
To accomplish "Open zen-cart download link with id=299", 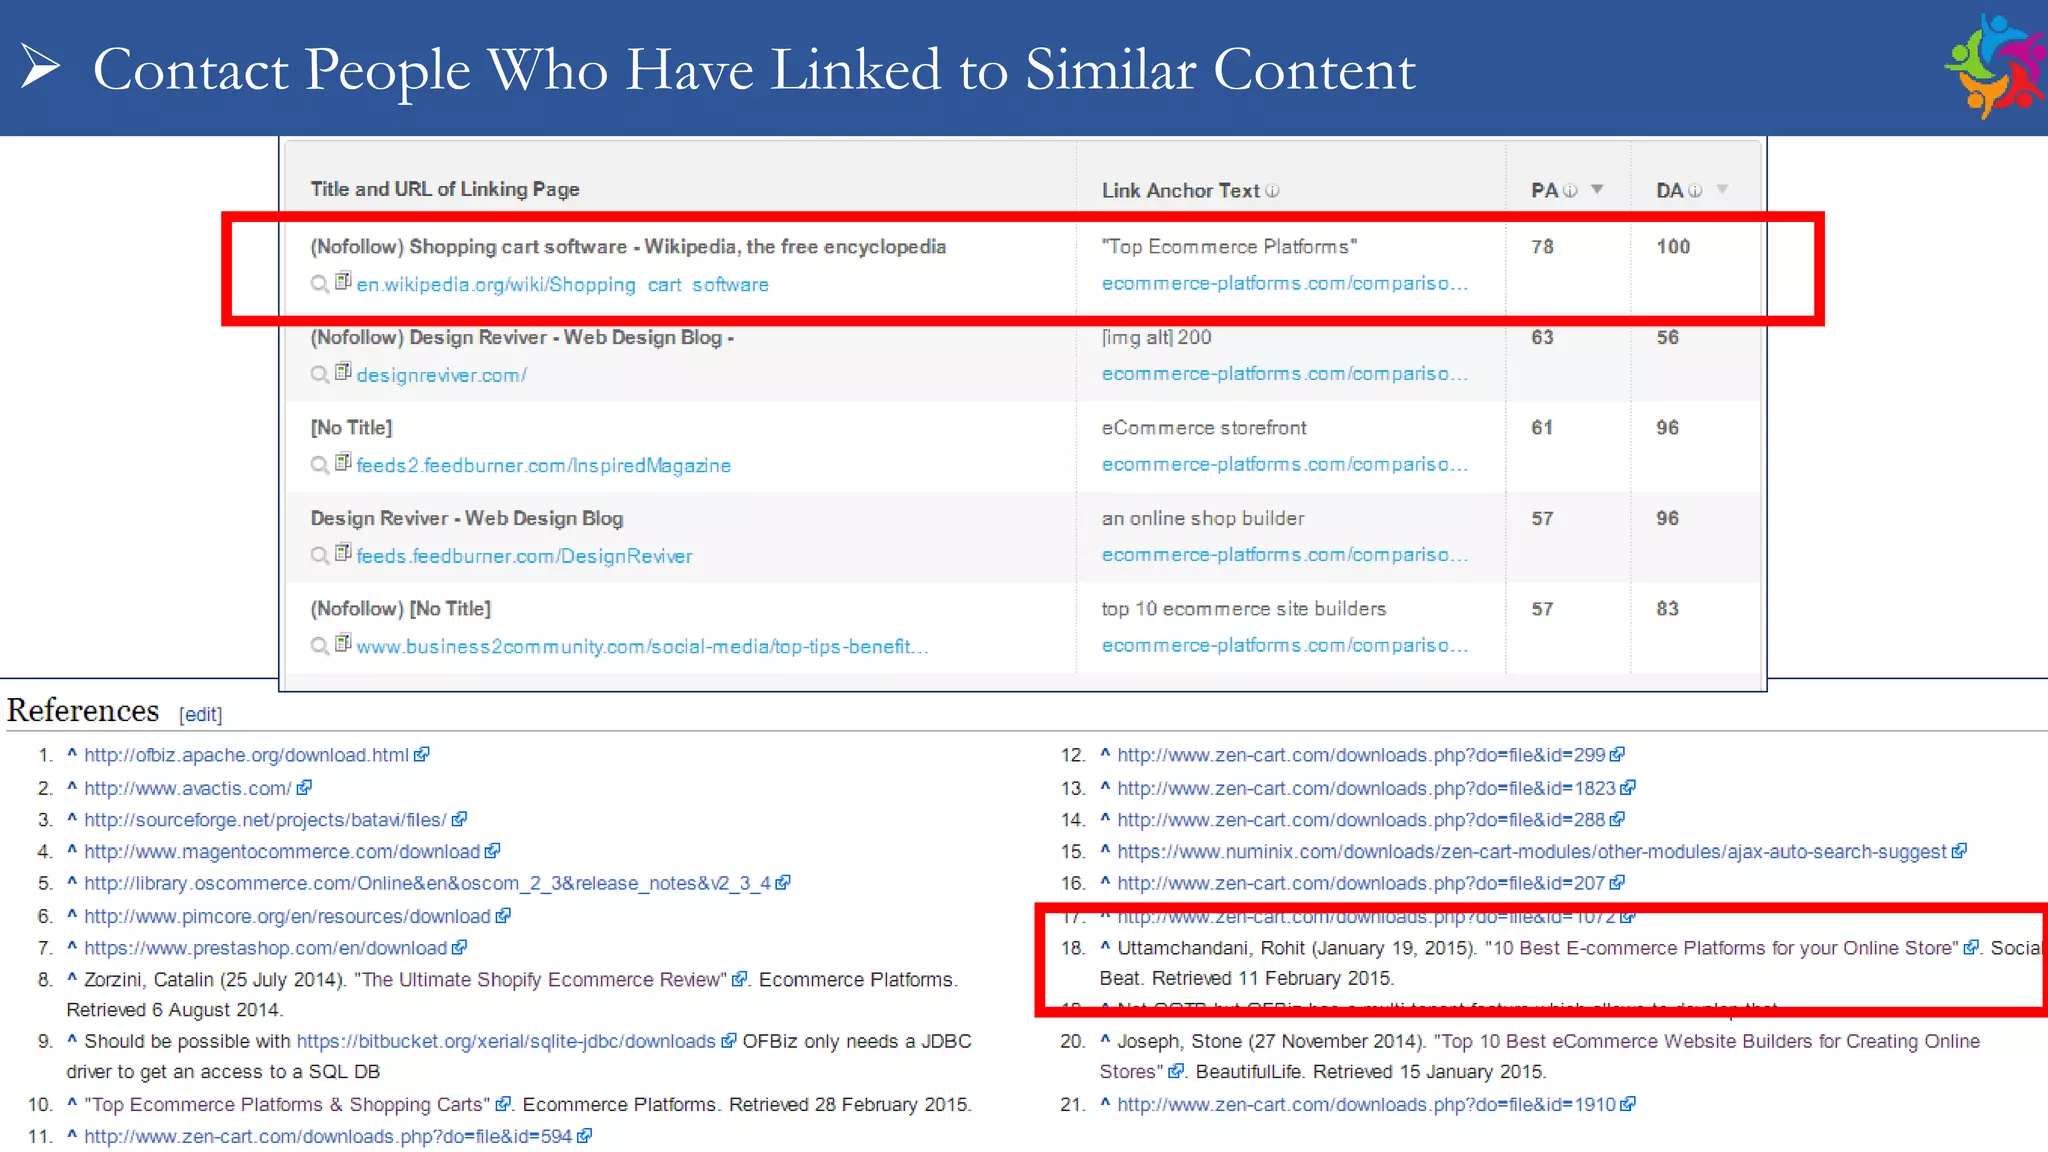I will click(1362, 755).
